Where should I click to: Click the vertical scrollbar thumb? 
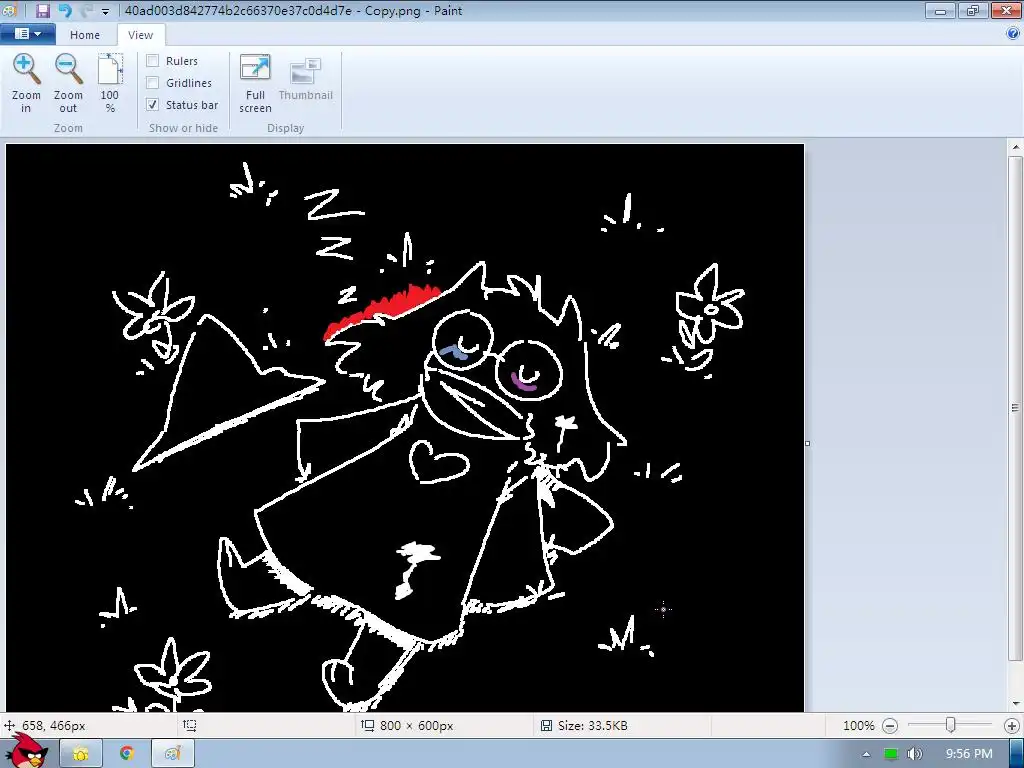pos(1016,408)
